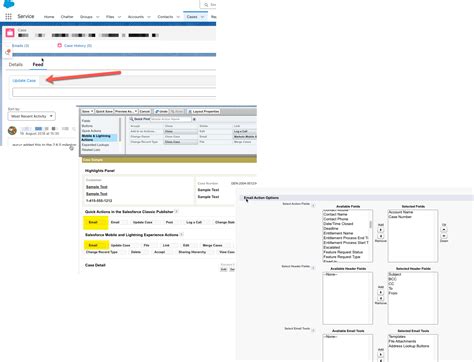Open the Save button dropdown

click(92, 111)
